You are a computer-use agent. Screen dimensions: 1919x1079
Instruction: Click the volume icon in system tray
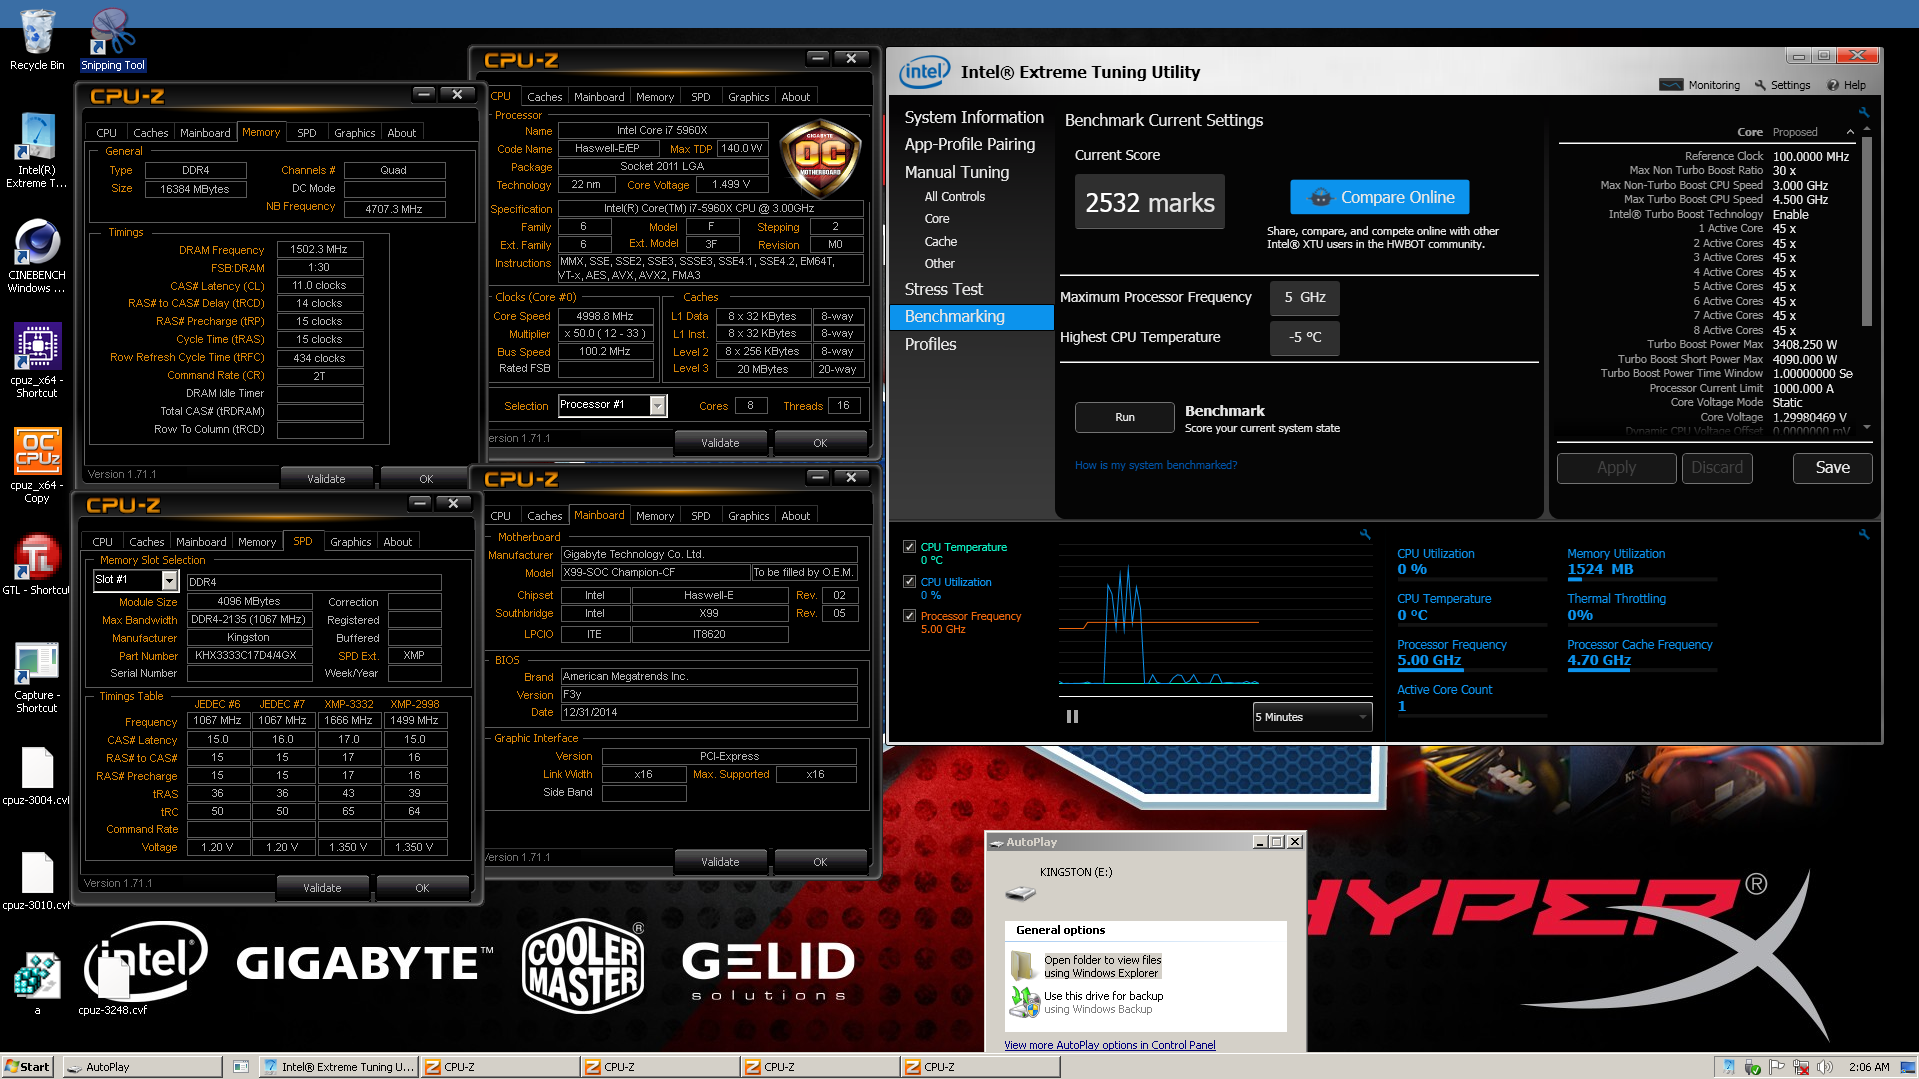pos(1824,1067)
